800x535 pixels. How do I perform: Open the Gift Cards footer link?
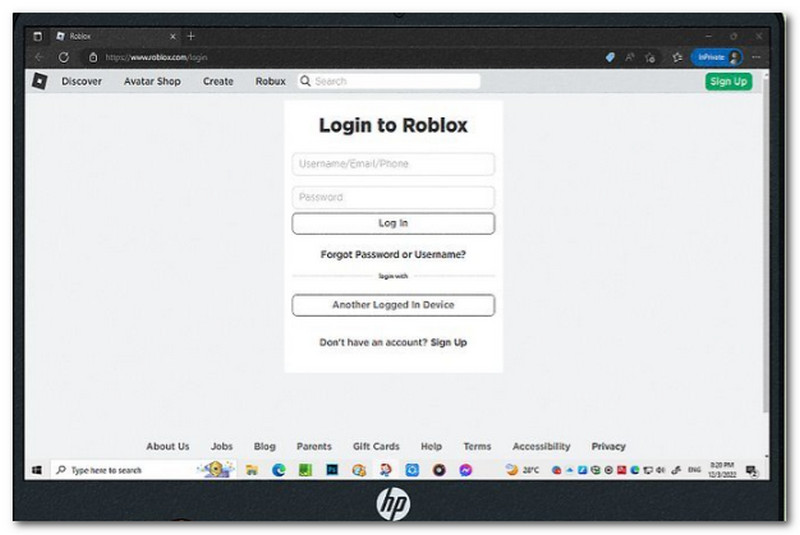point(376,446)
